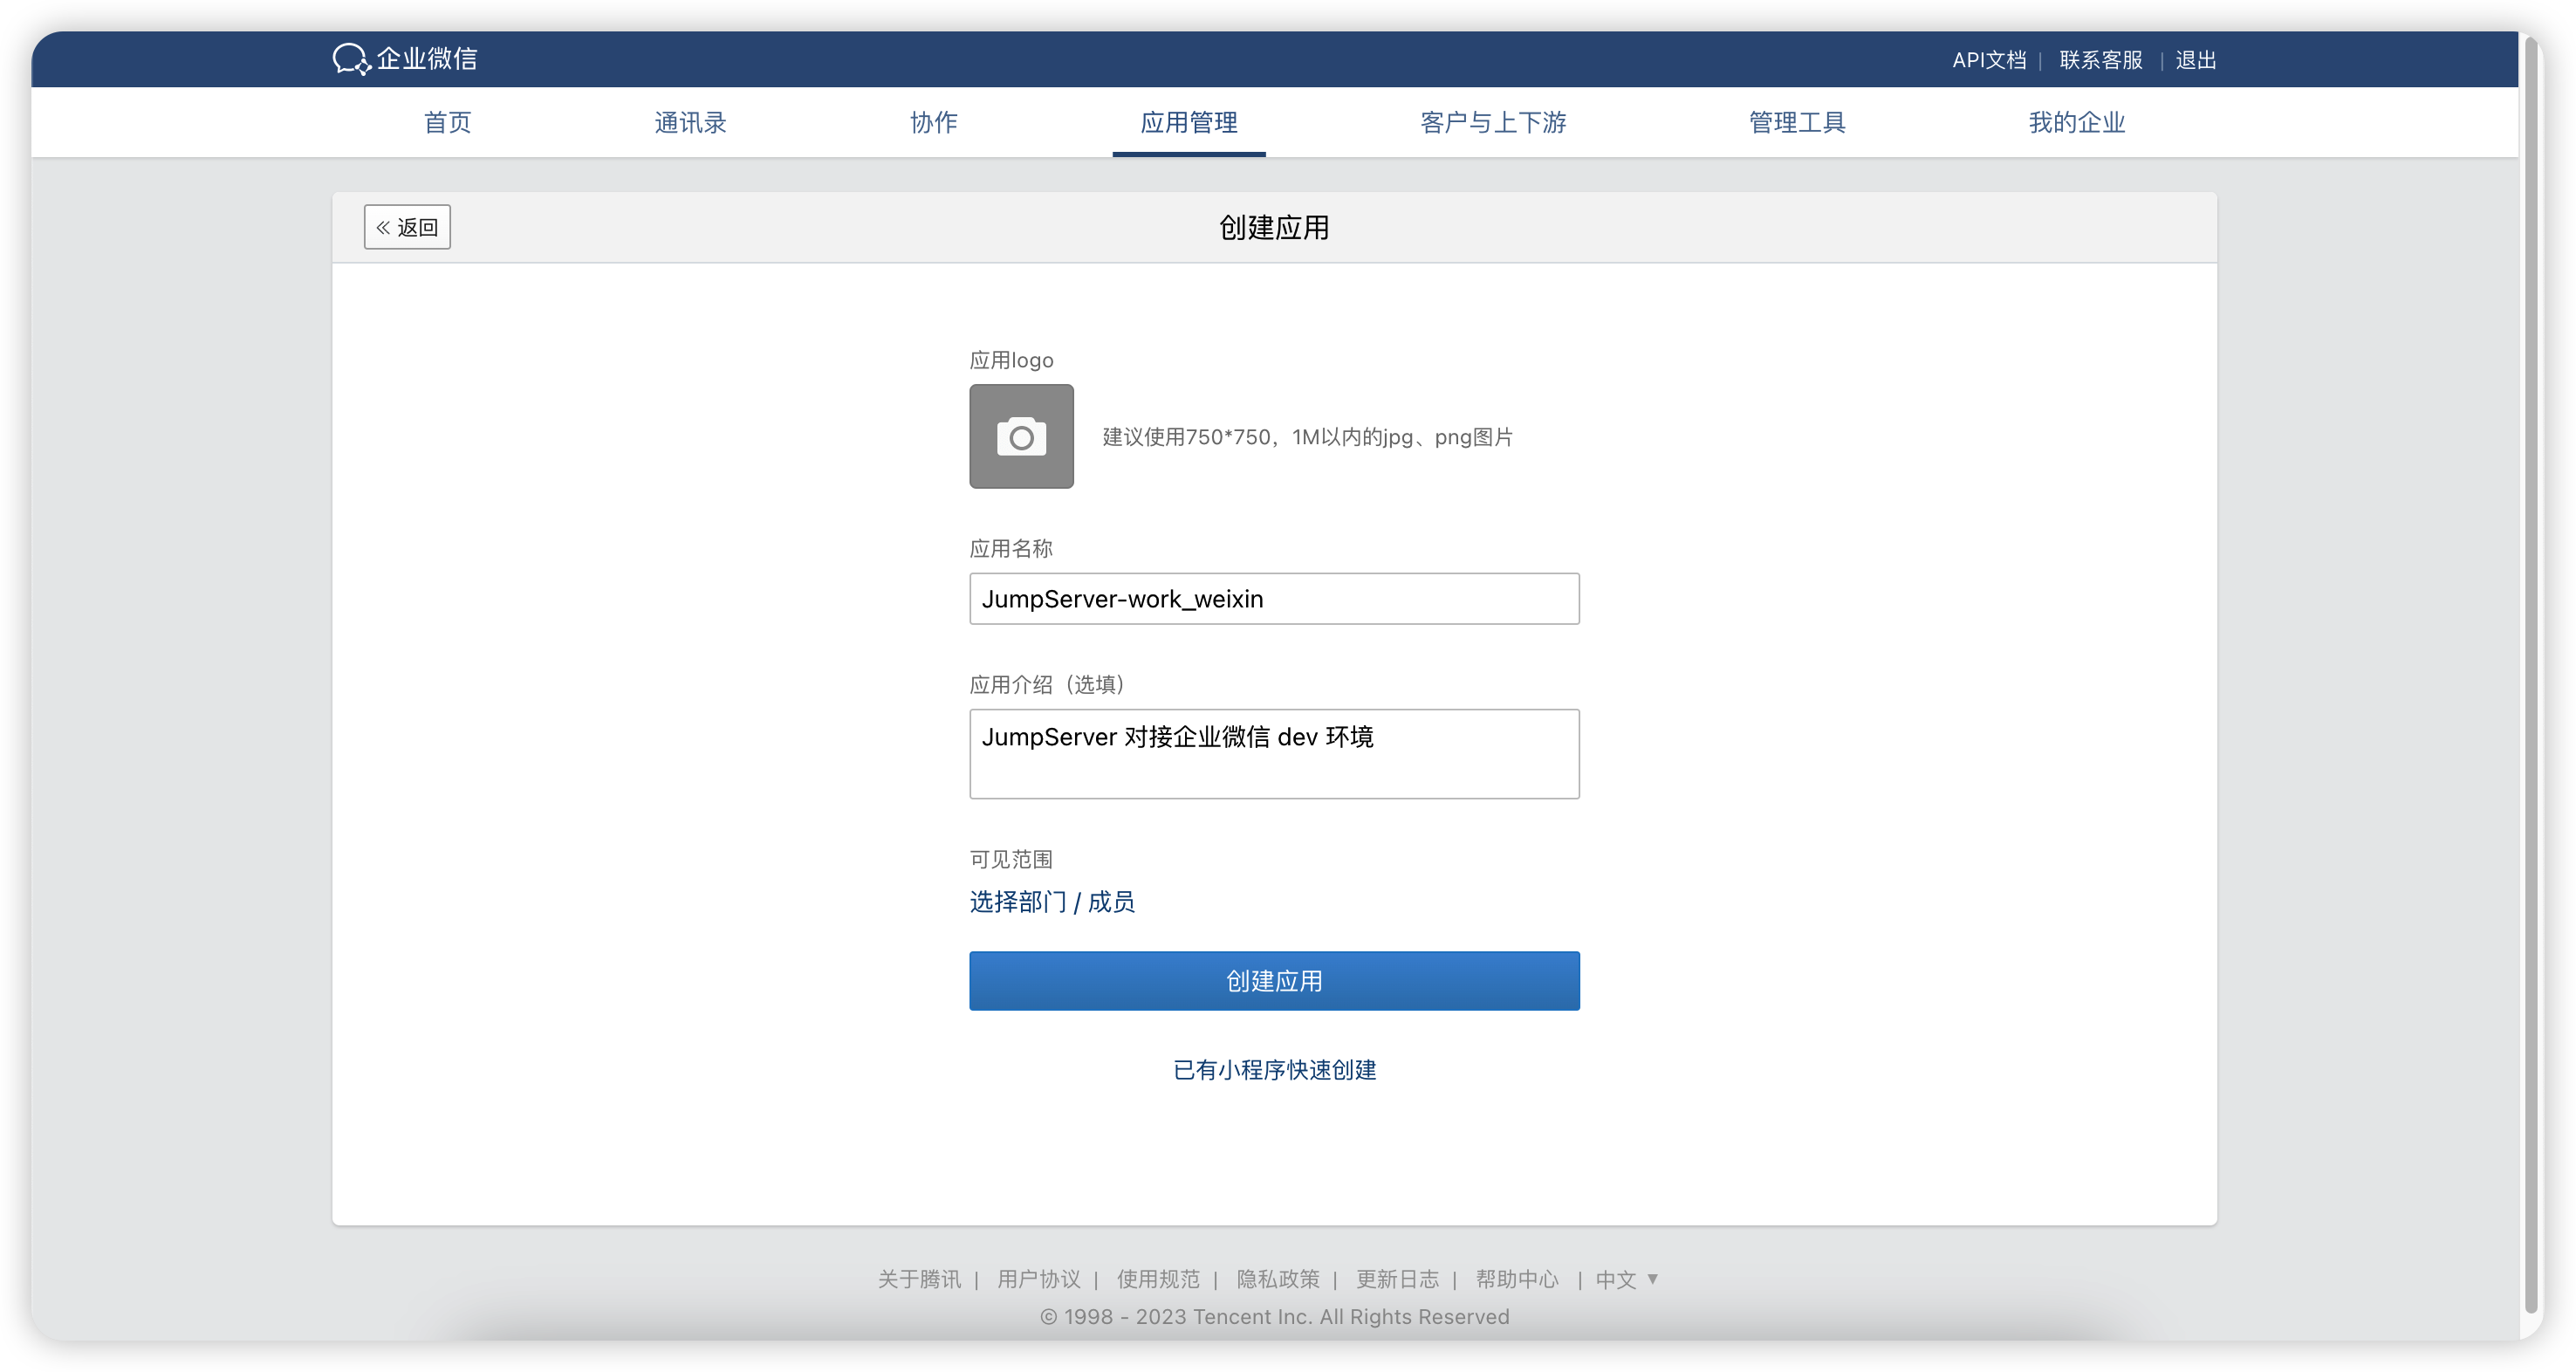The image size is (2576, 1372).
Task: Open the 首页 tab
Action: 447,122
